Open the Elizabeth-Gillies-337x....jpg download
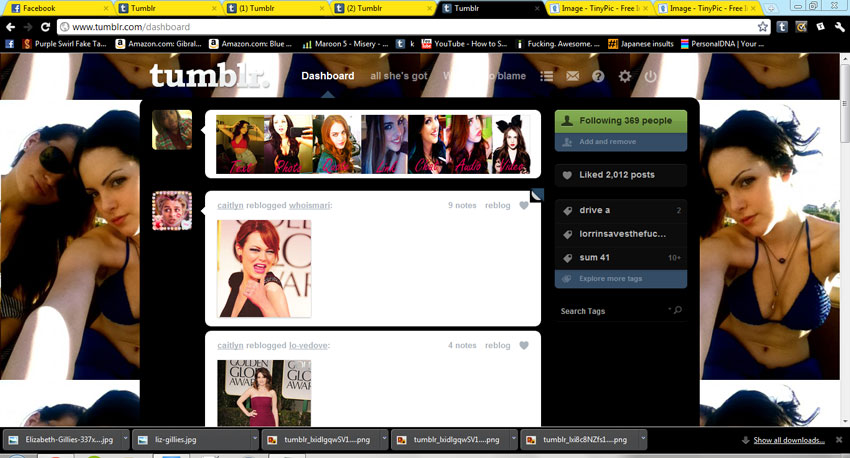The image size is (850, 458). 61,440
